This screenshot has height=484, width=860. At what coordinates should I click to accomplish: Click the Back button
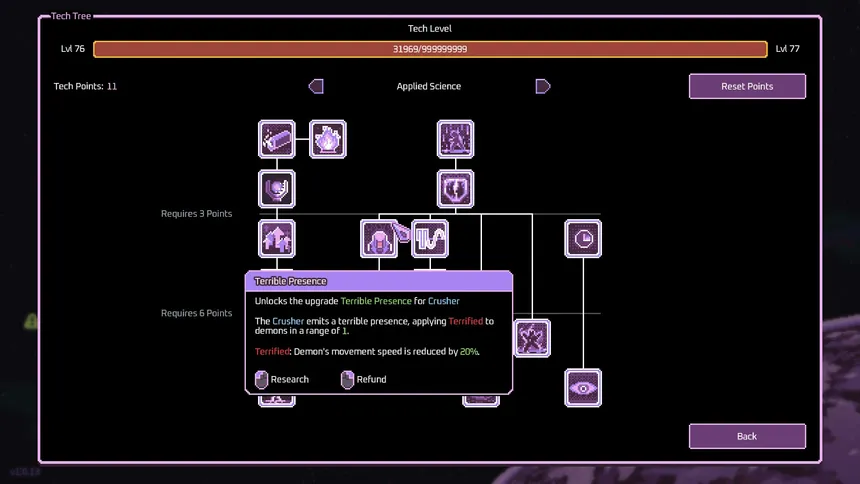click(747, 436)
